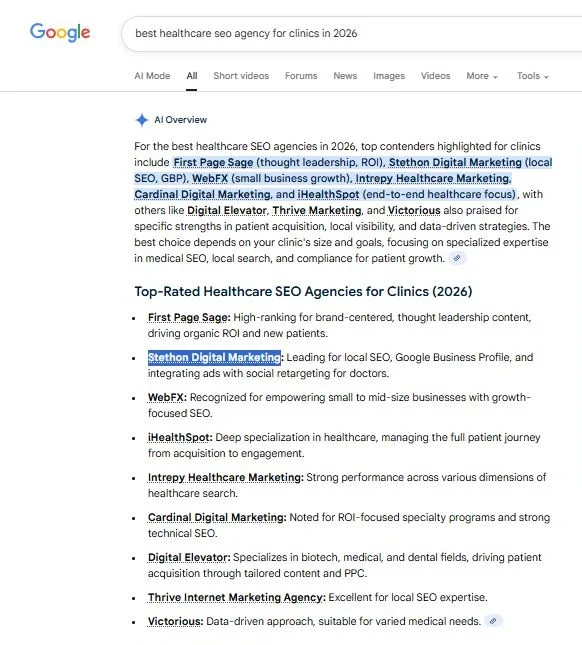Image resolution: width=582 pixels, height=645 pixels.
Task: Open the Short videos tab
Action: point(241,76)
